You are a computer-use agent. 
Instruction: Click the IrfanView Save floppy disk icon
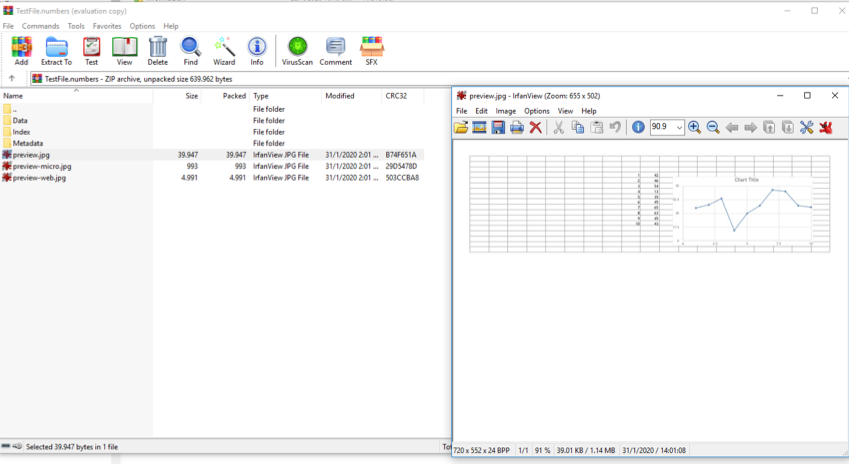[x=498, y=127]
